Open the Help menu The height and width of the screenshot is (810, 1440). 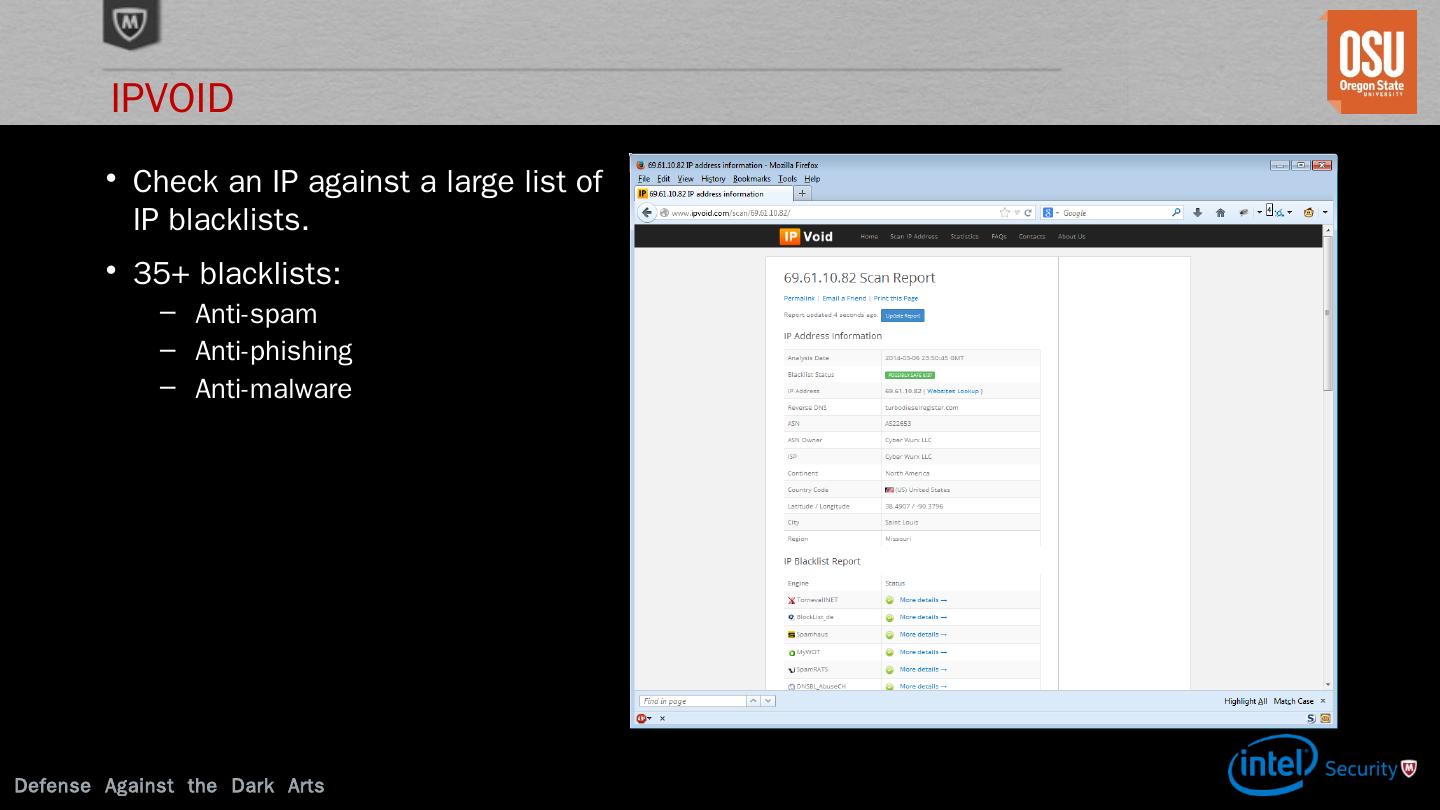(x=812, y=179)
